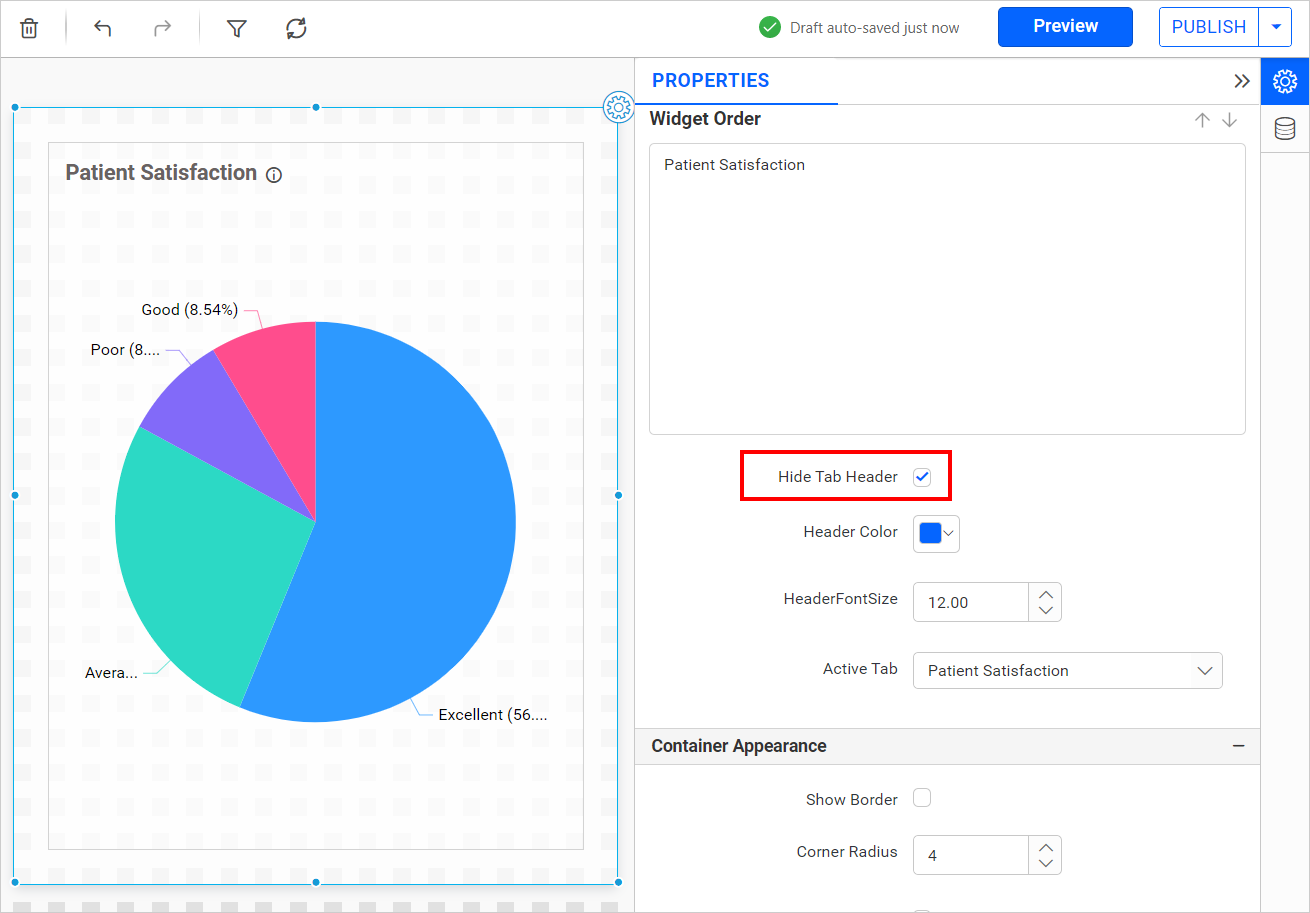Move widget up in Widget Order
The height and width of the screenshot is (913, 1310).
coord(1202,120)
